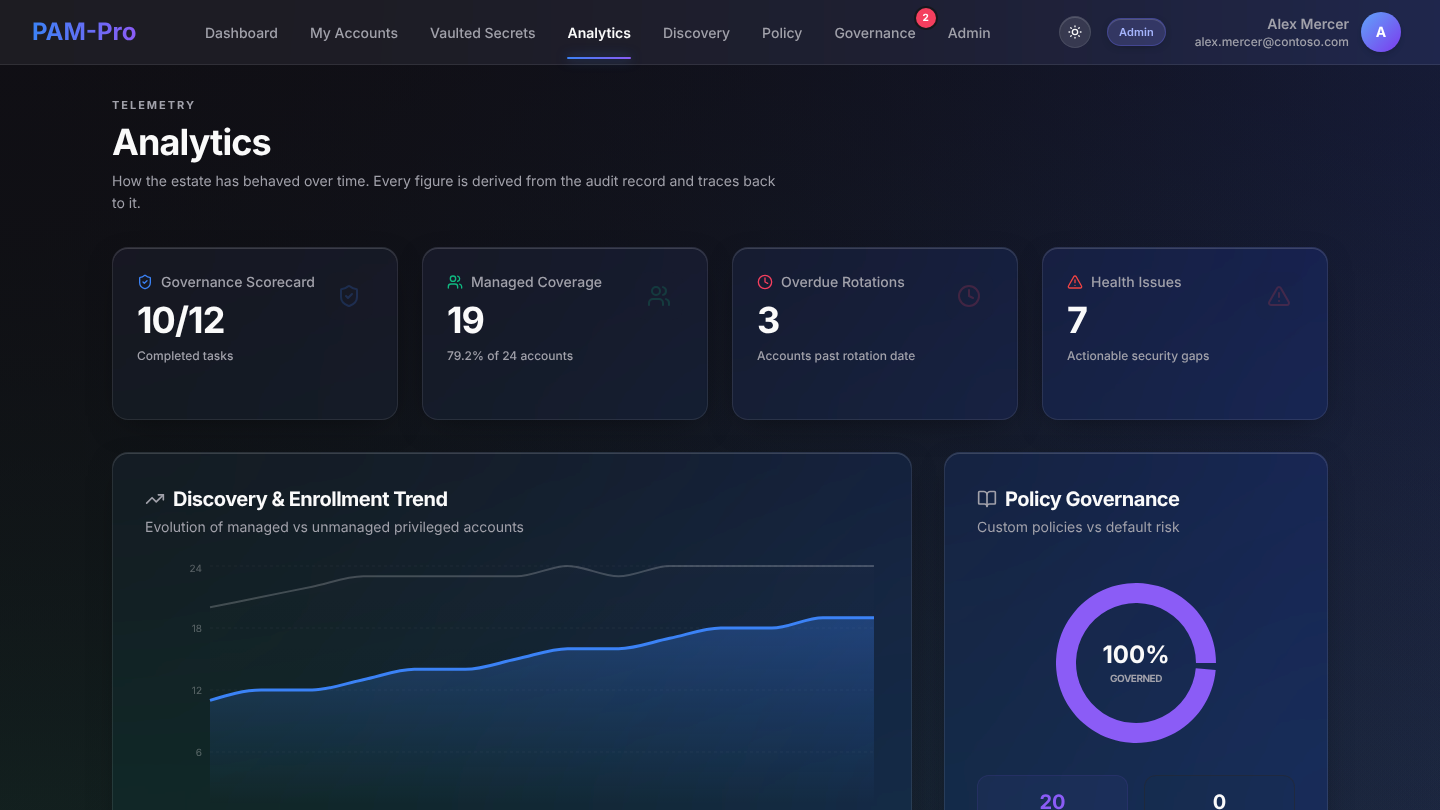Click the faded shield icon in Scorecard card
The width and height of the screenshot is (1440, 810).
(x=349, y=296)
